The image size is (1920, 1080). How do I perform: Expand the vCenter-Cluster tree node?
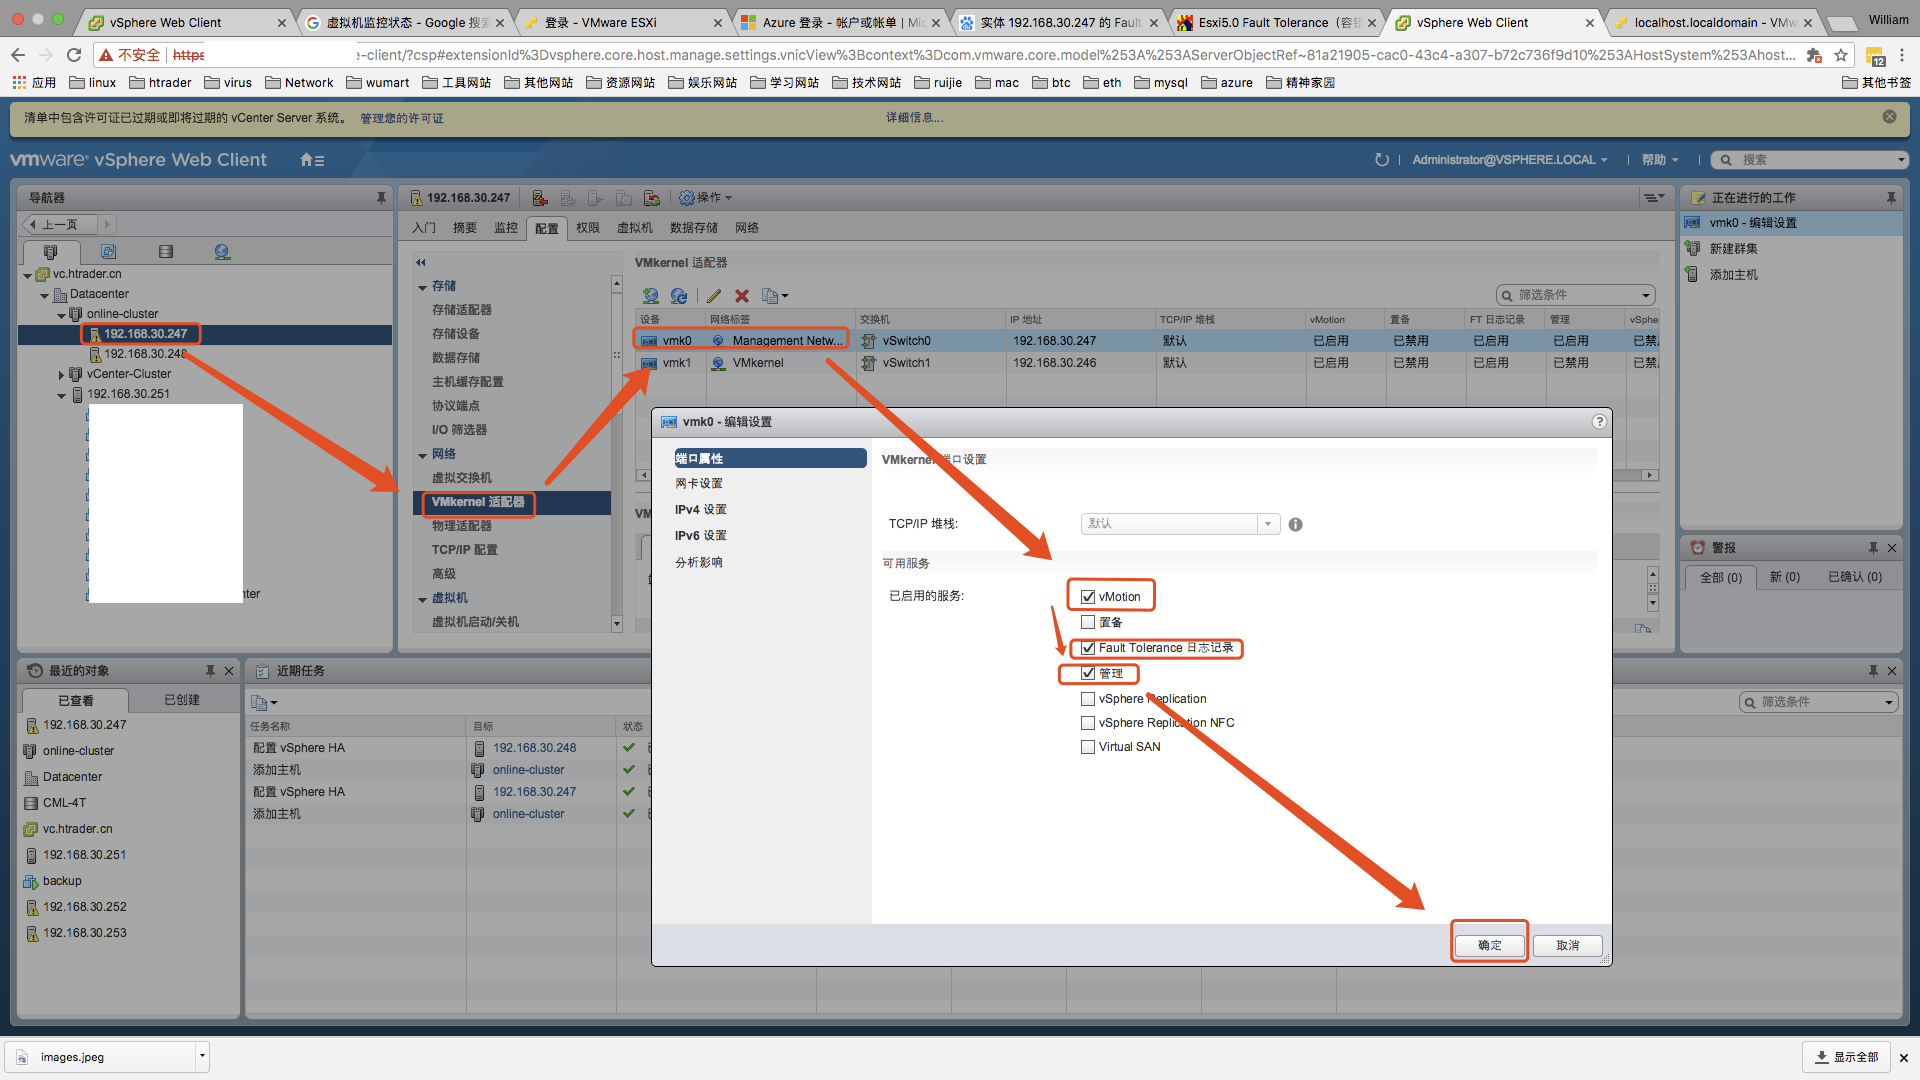[x=61, y=375]
